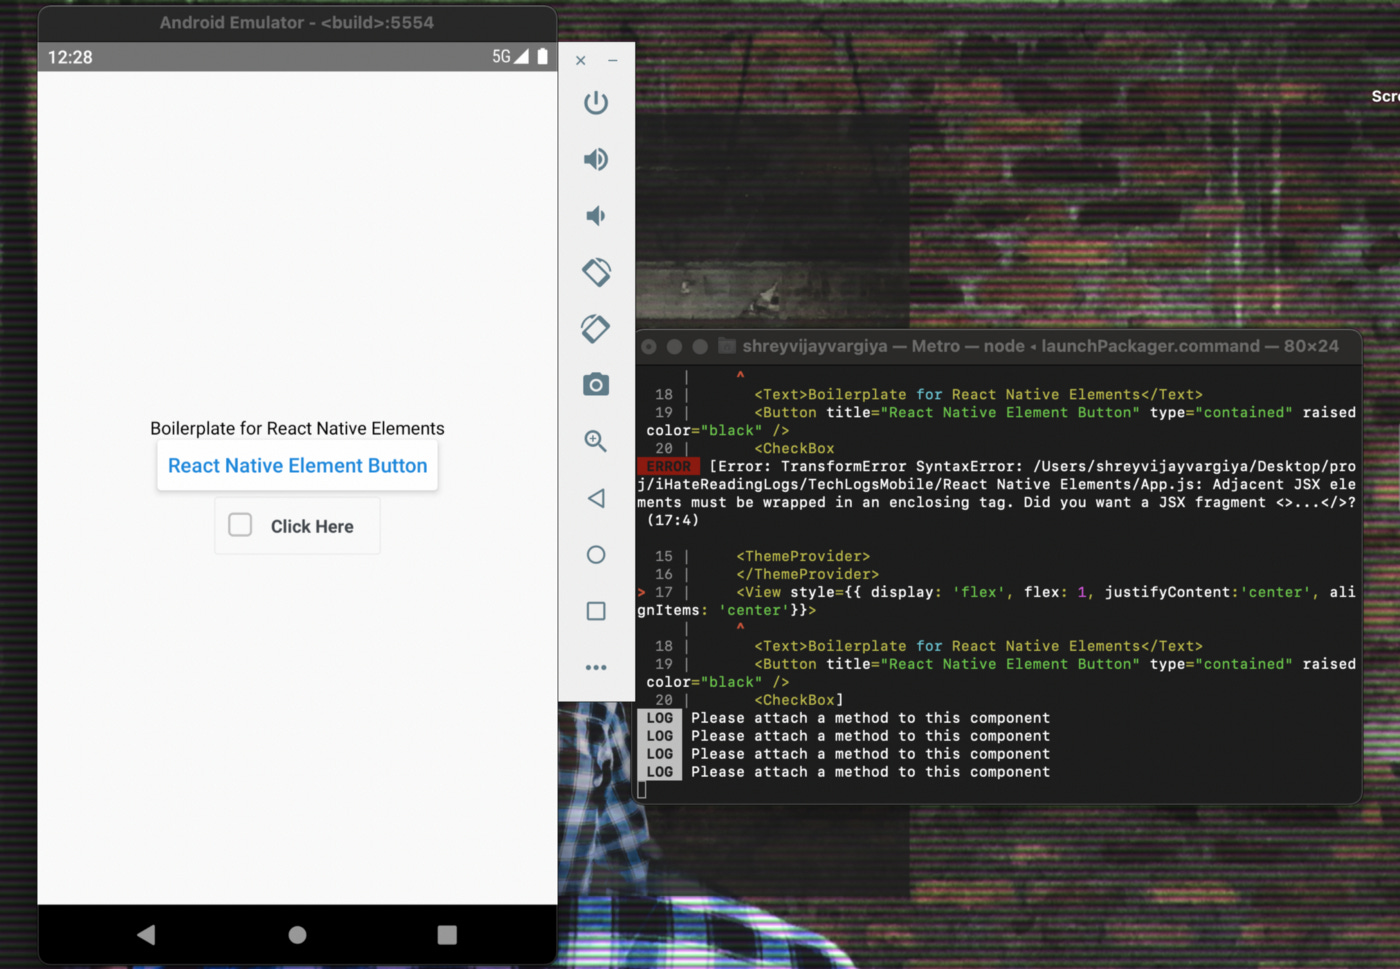Click line 15 ThemeProvider tag in terminal
The image size is (1400, 969).
pos(803,557)
